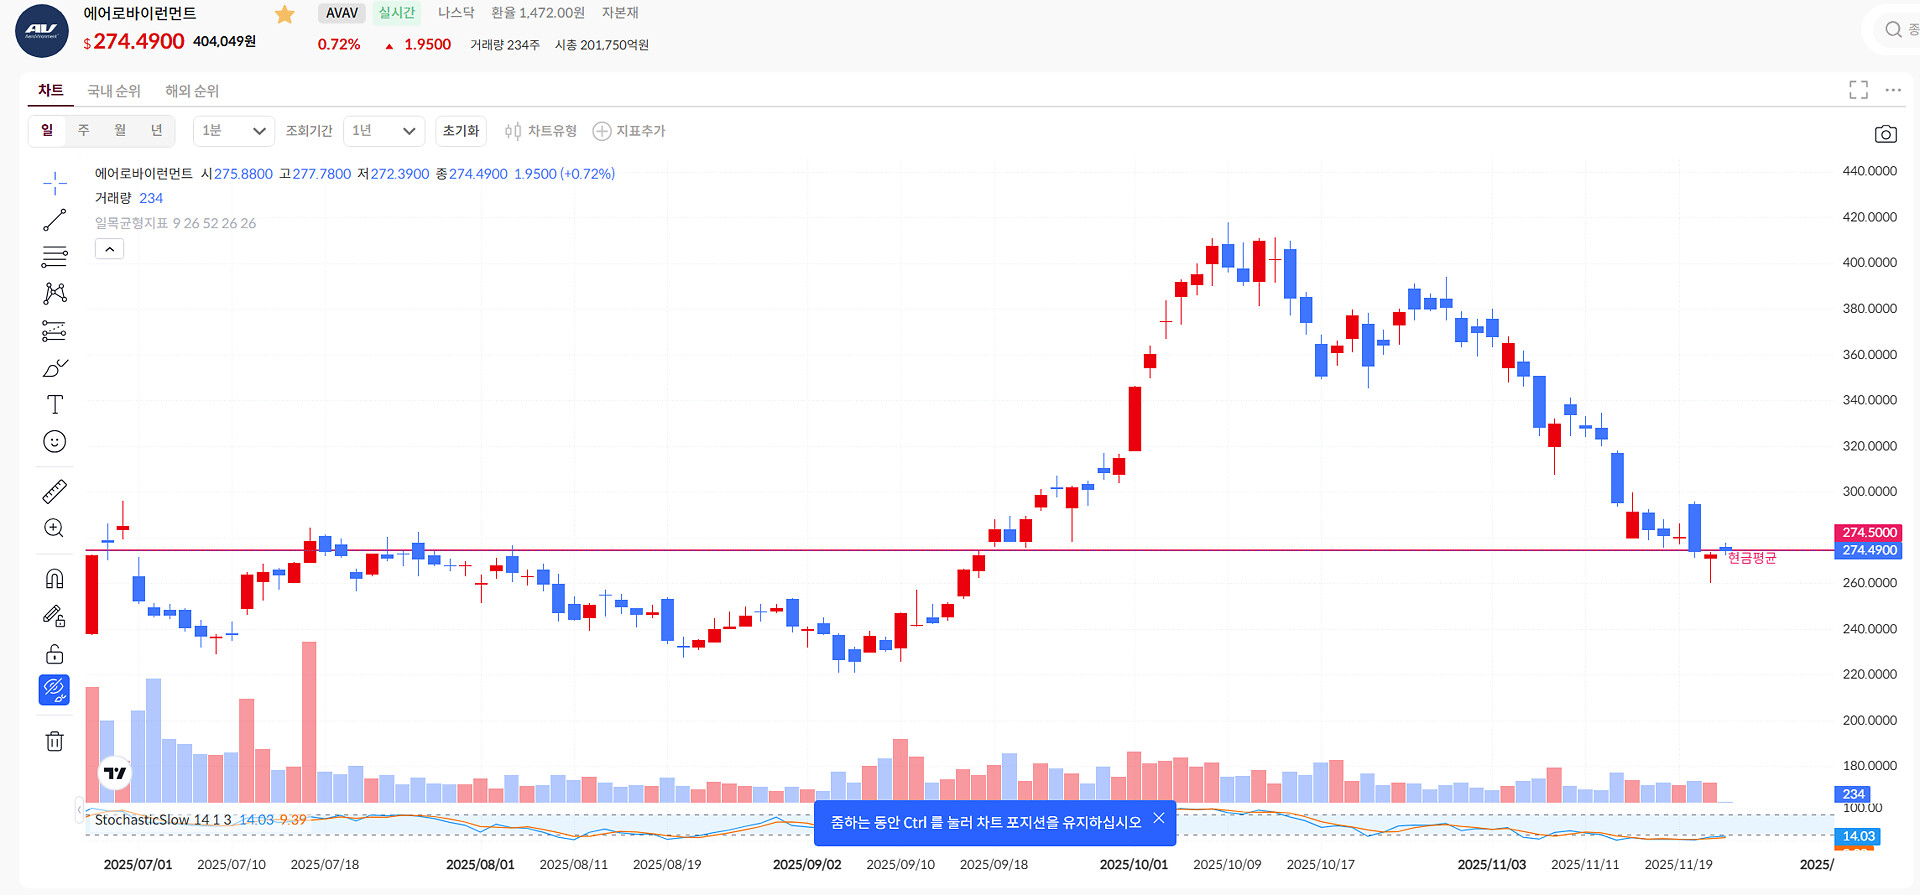The image size is (1920, 895).
Task: Click the AVAV ticker badge
Action: [342, 13]
